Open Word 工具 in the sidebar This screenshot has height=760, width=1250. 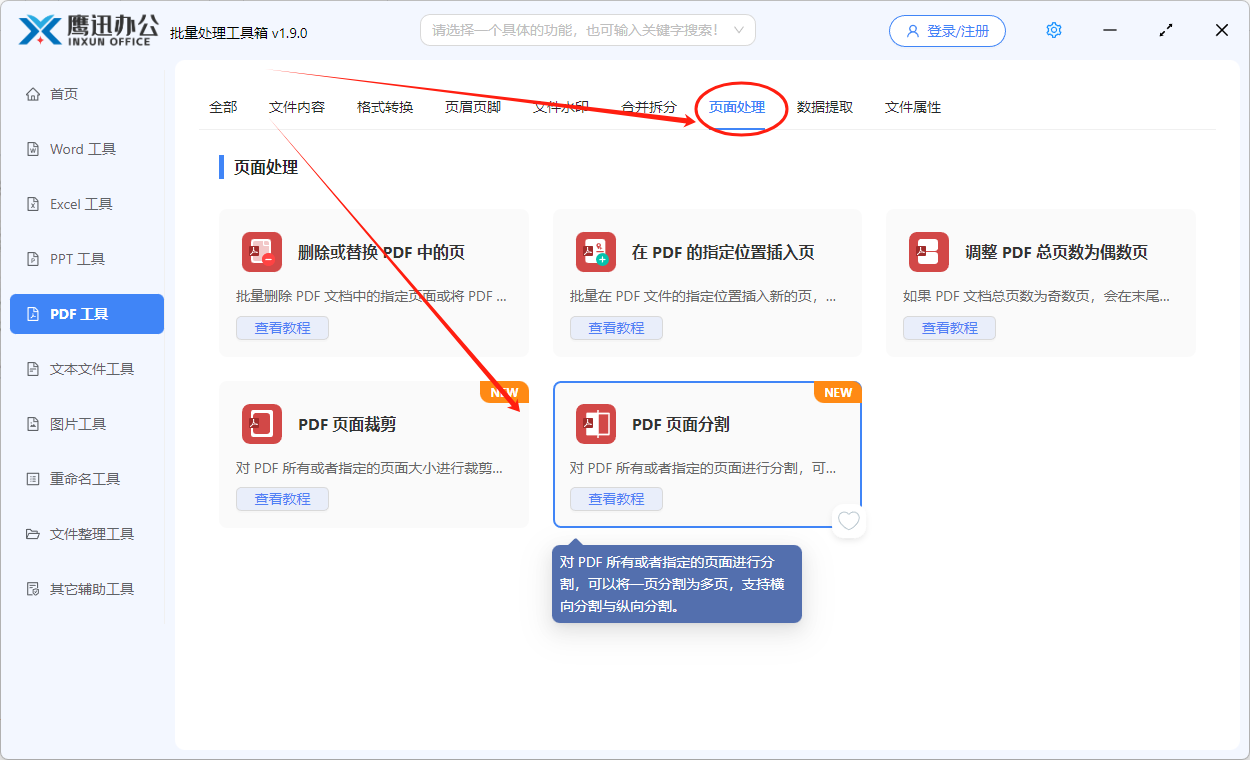(87, 149)
